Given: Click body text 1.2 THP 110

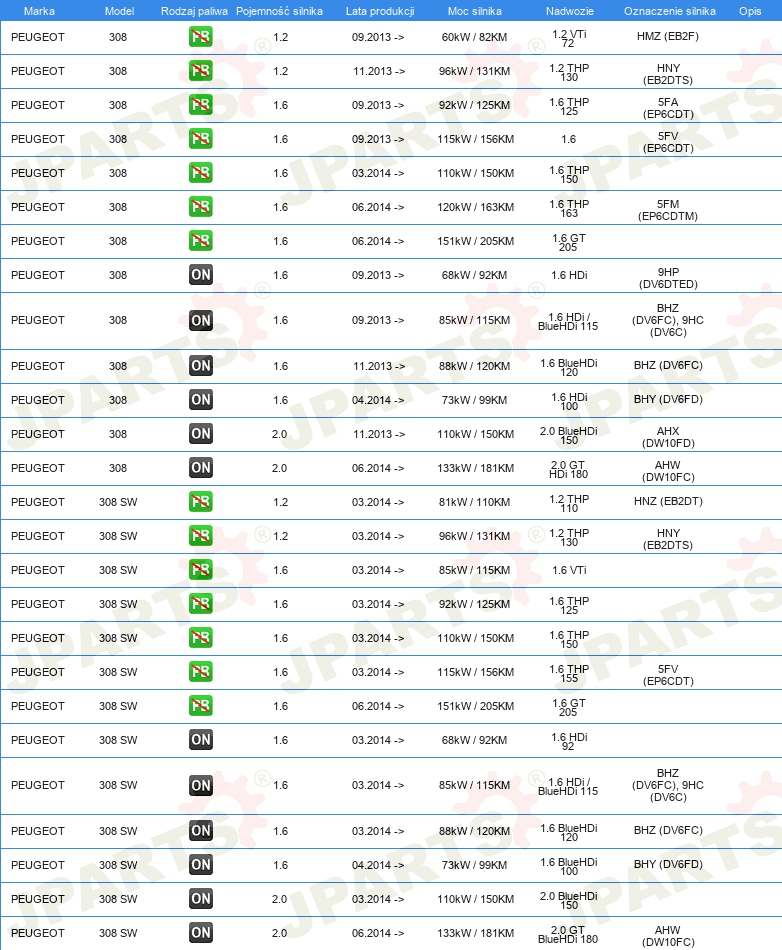Looking at the screenshot, I should [569, 503].
